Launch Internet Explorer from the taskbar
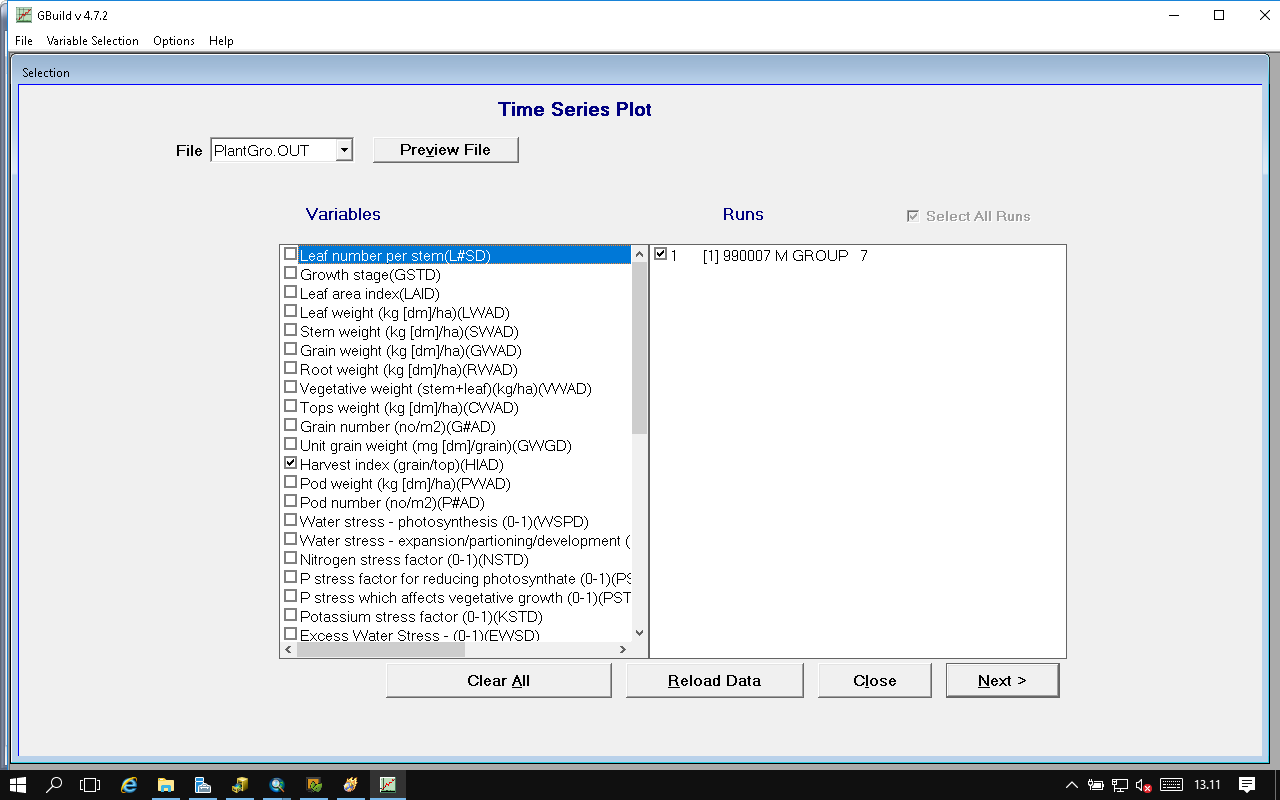The image size is (1280, 800). pyautogui.click(x=129, y=785)
